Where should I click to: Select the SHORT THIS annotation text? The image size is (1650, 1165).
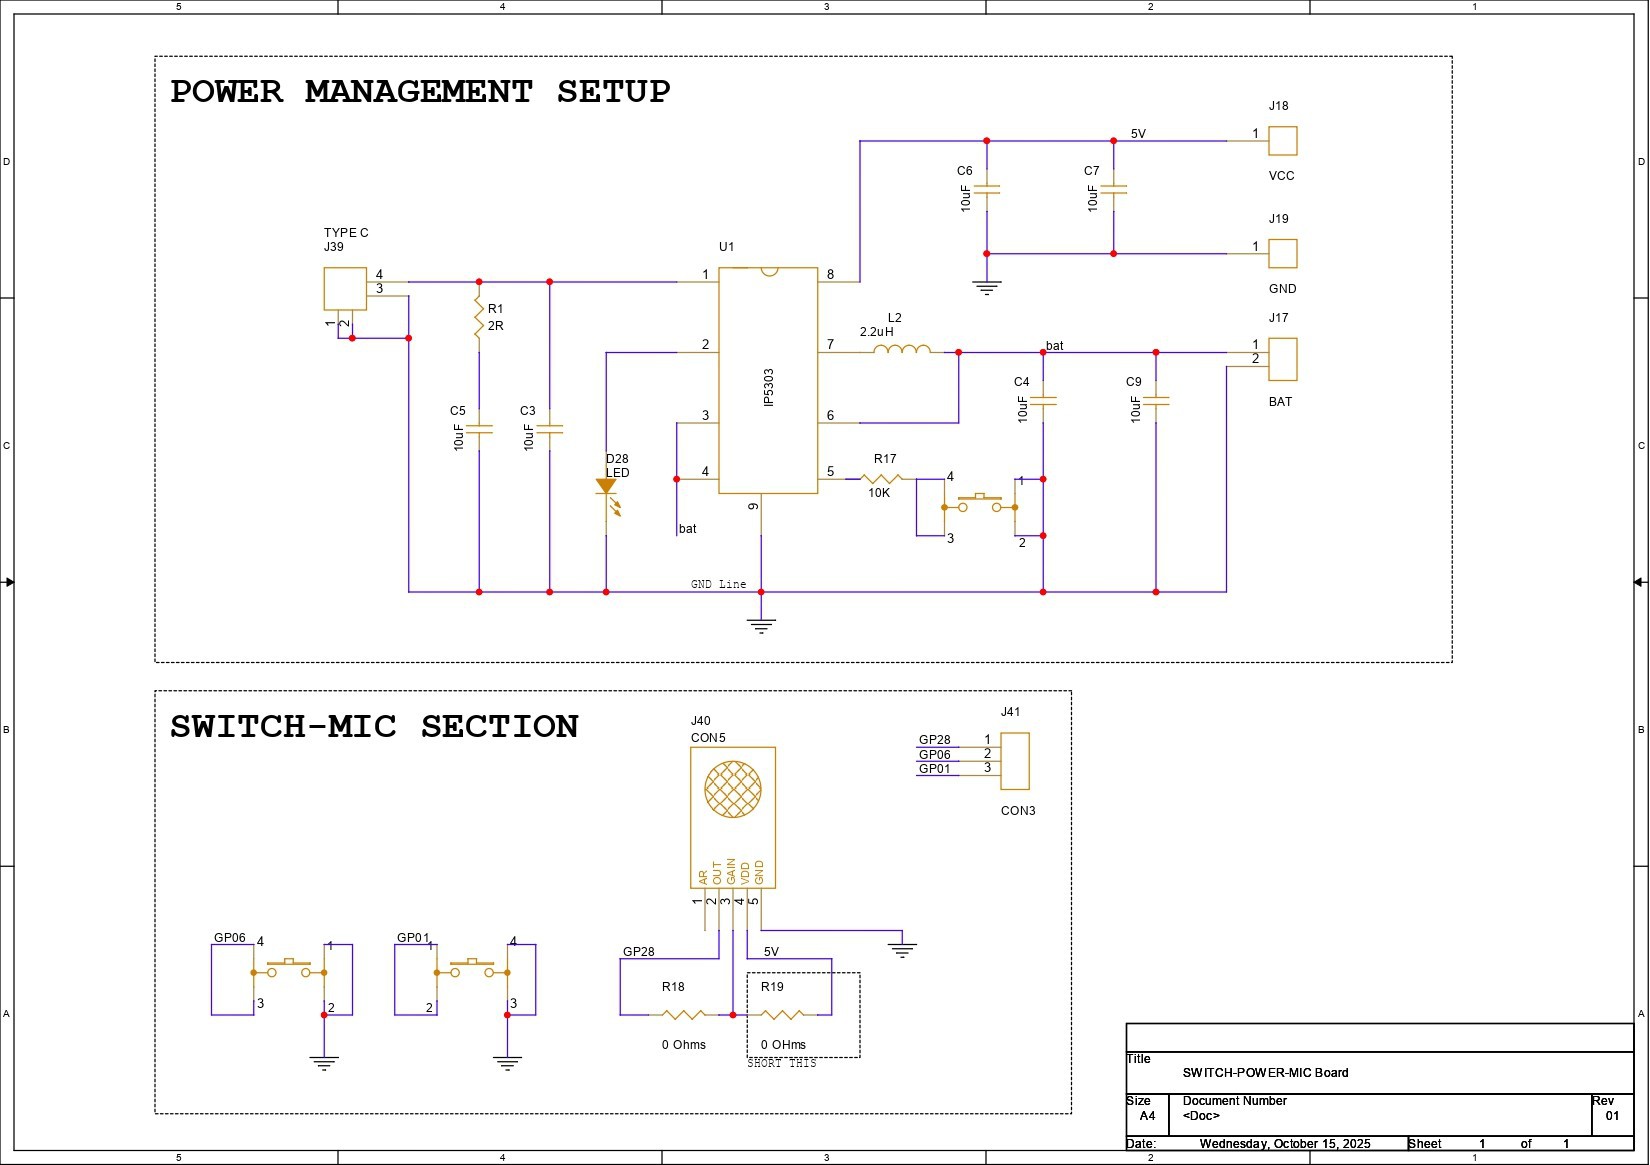[x=782, y=1063]
